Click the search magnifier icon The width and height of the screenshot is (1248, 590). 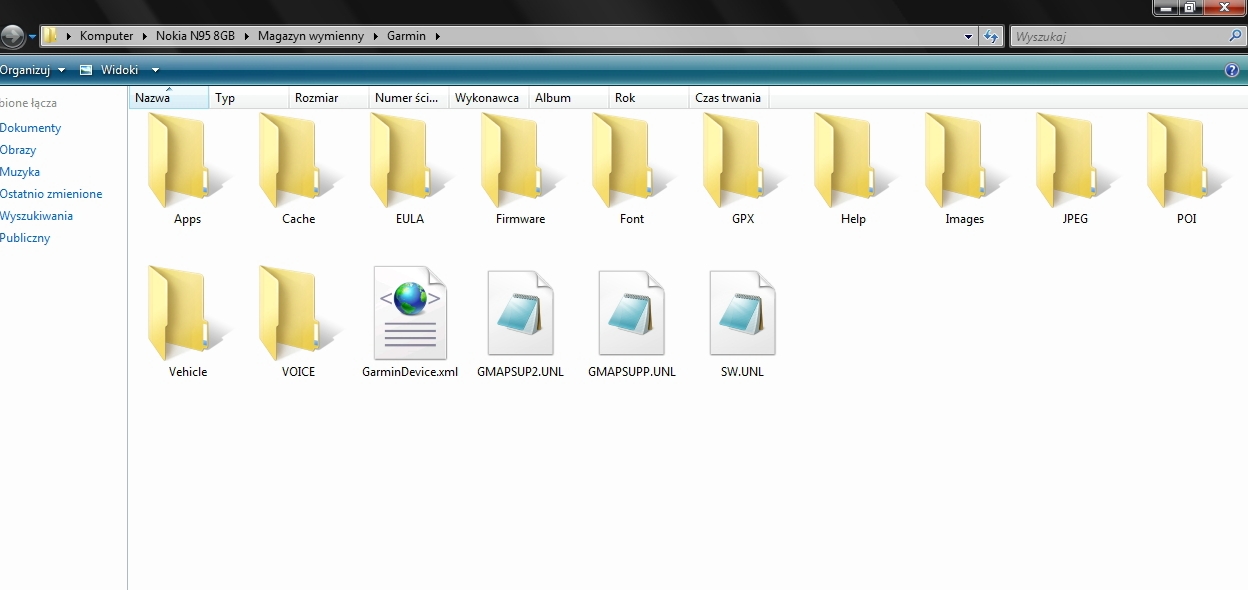coord(1235,36)
